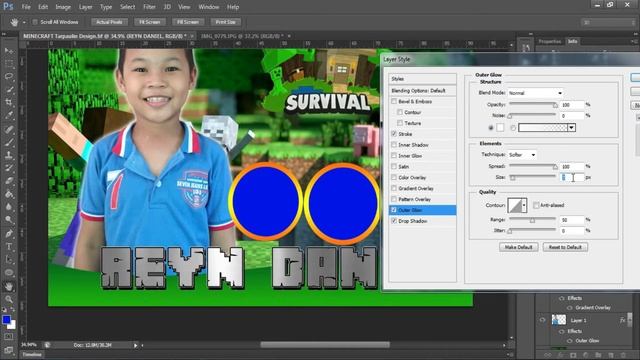Open the Technique Softer dropdown
The image size is (640, 360).
tap(522, 155)
